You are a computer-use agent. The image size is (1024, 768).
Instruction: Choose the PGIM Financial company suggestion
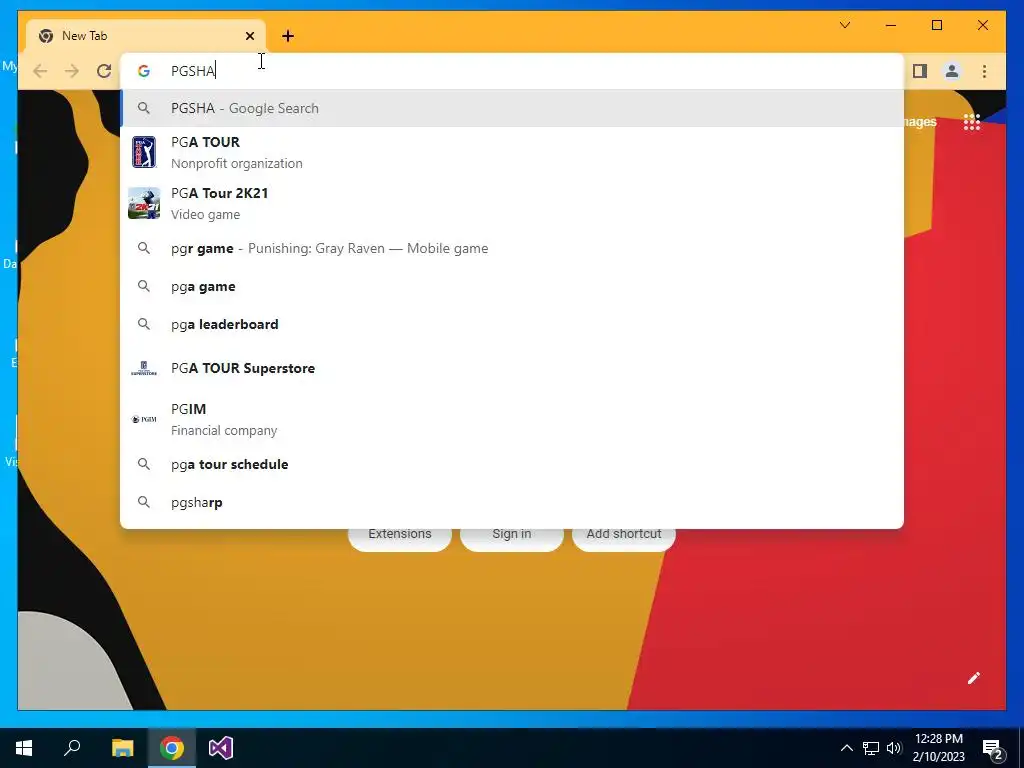[x=512, y=419]
